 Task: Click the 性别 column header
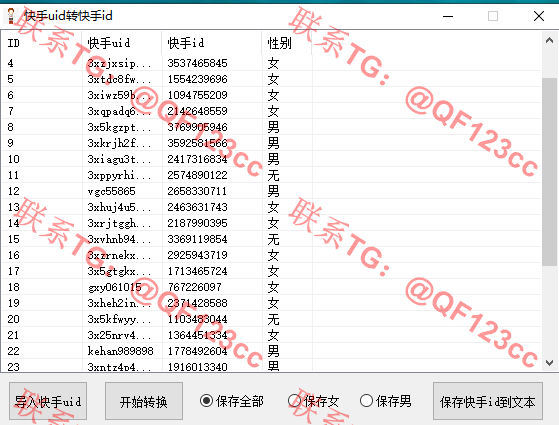[287, 43]
